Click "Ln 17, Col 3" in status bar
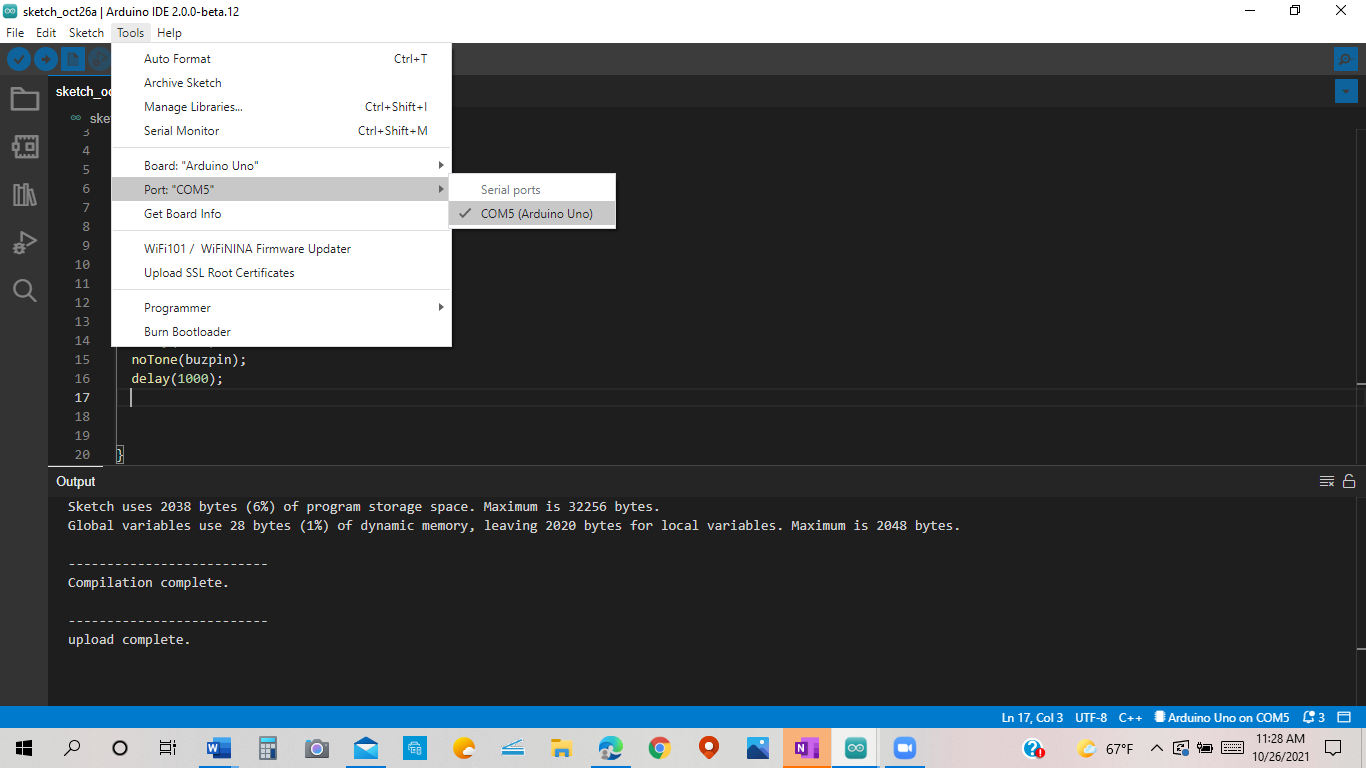The height and width of the screenshot is (768, 1366). pyautogui.click(x=1031, y=717)
